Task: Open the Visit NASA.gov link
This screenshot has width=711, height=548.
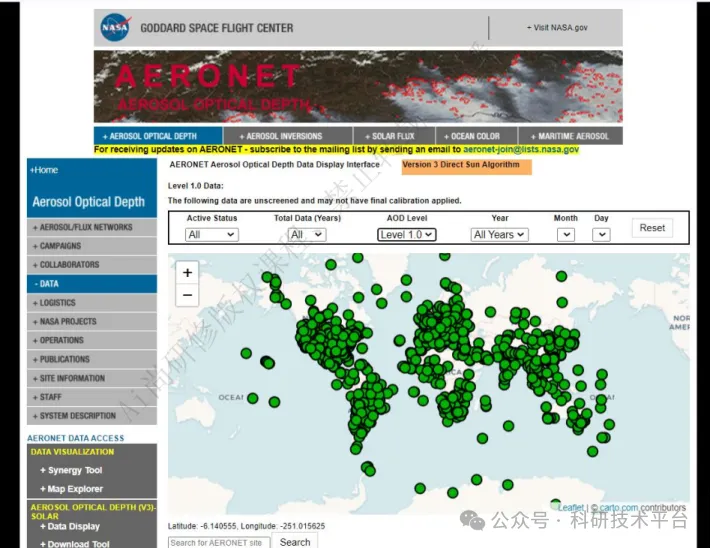Action: click(x=557, y=28)
